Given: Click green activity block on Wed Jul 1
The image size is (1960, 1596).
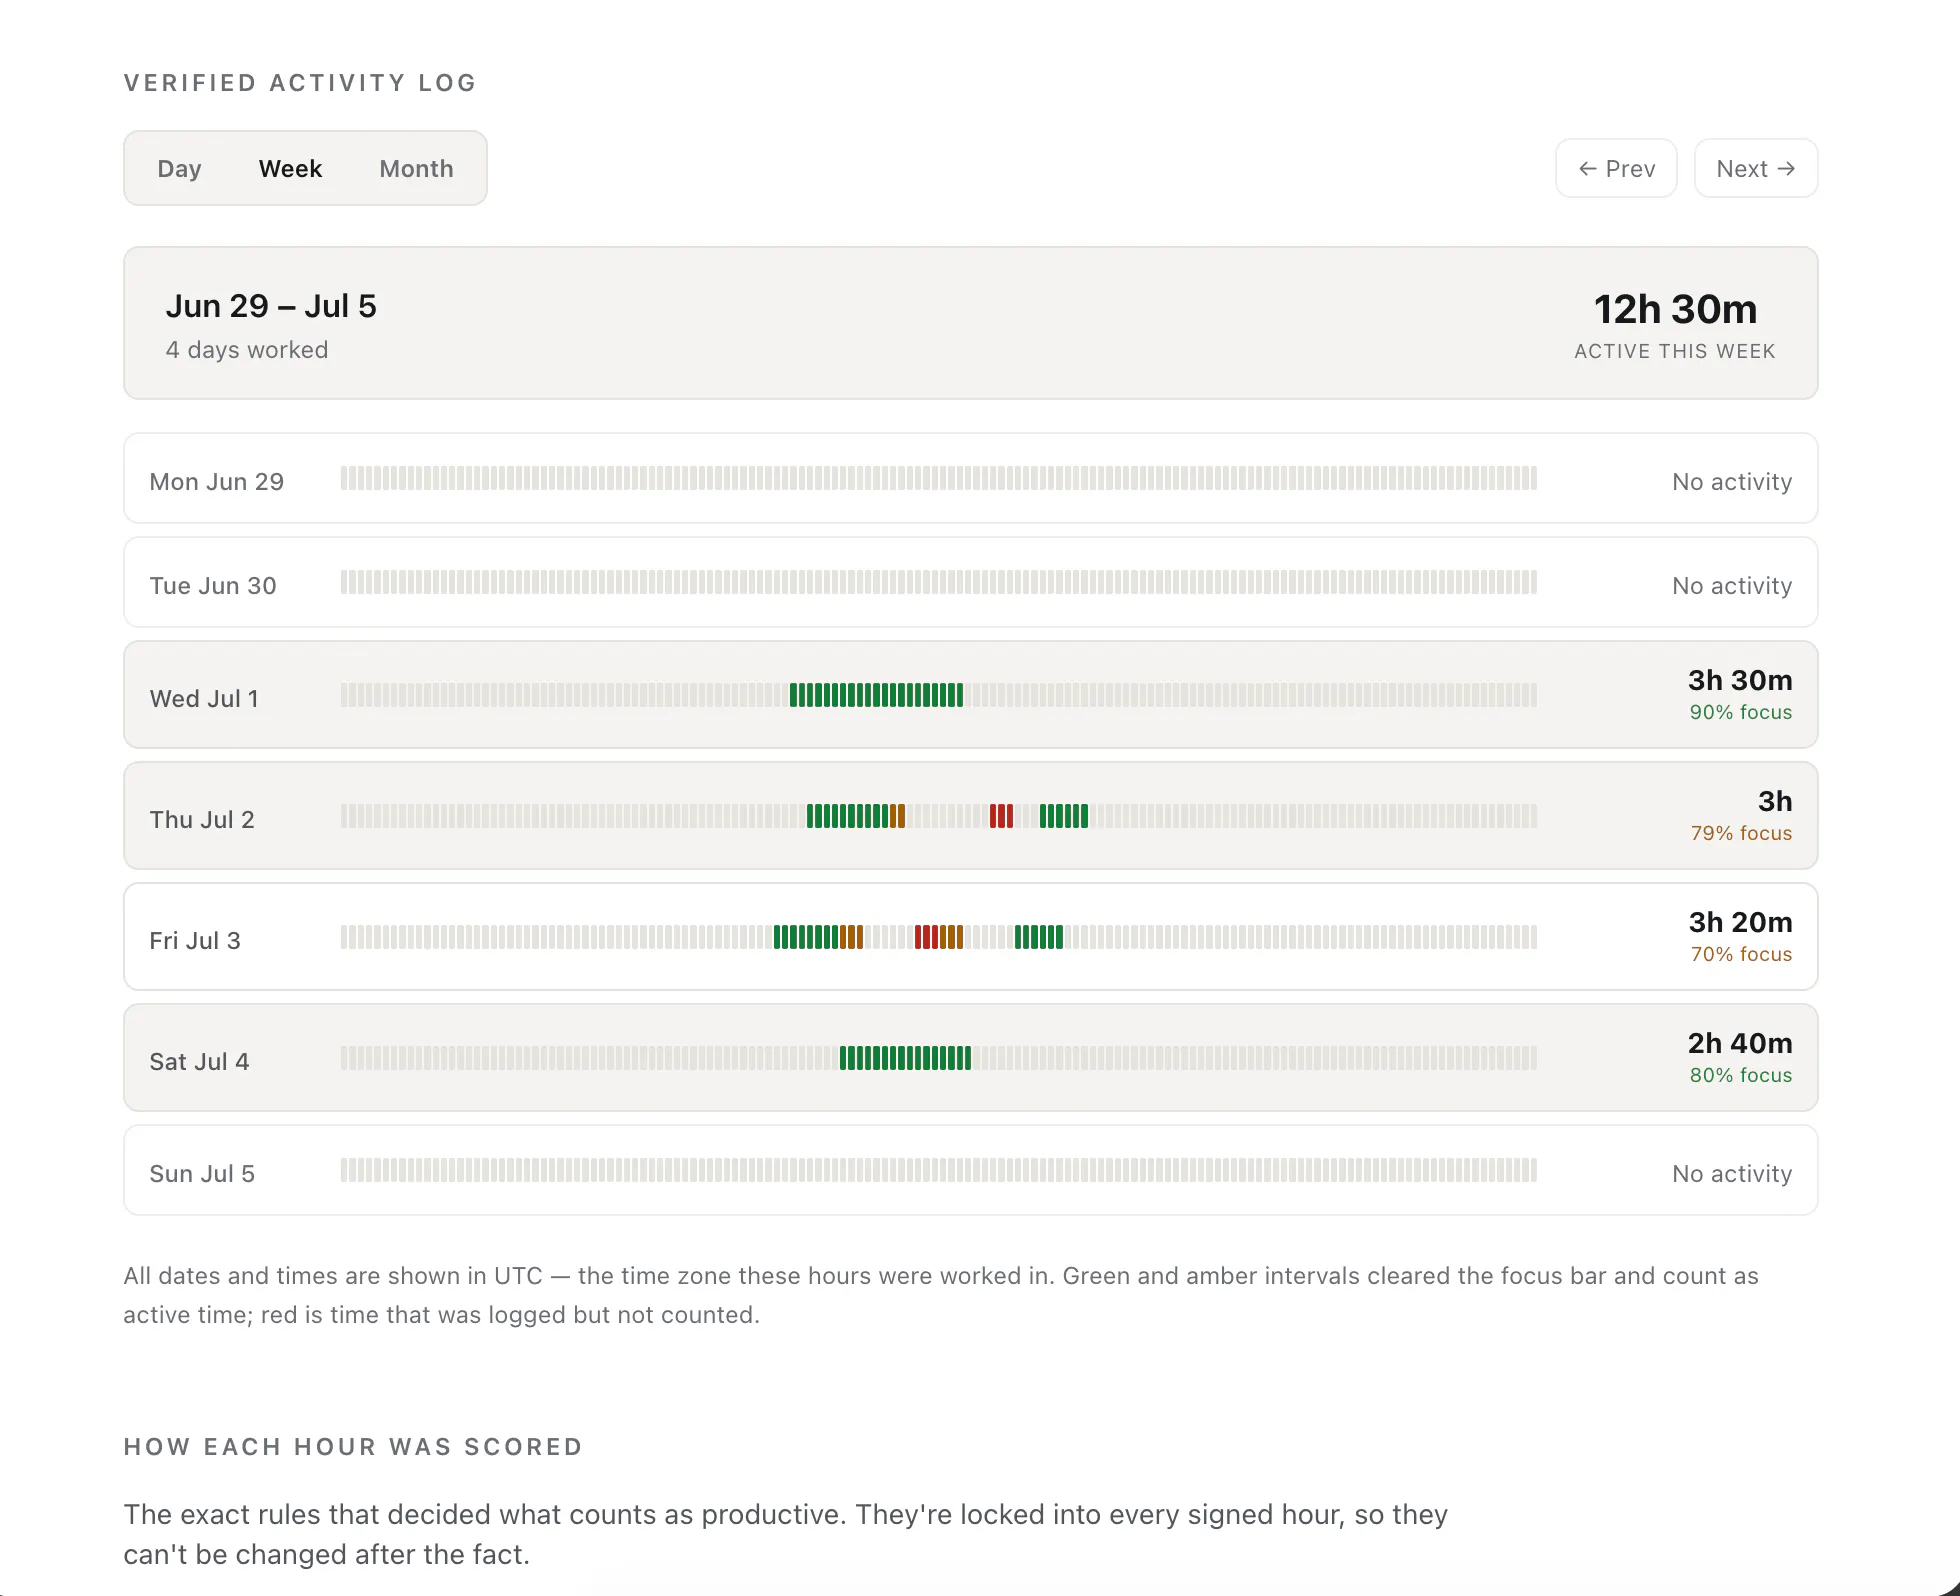Looking at the screenshot, I should (876, 695).
